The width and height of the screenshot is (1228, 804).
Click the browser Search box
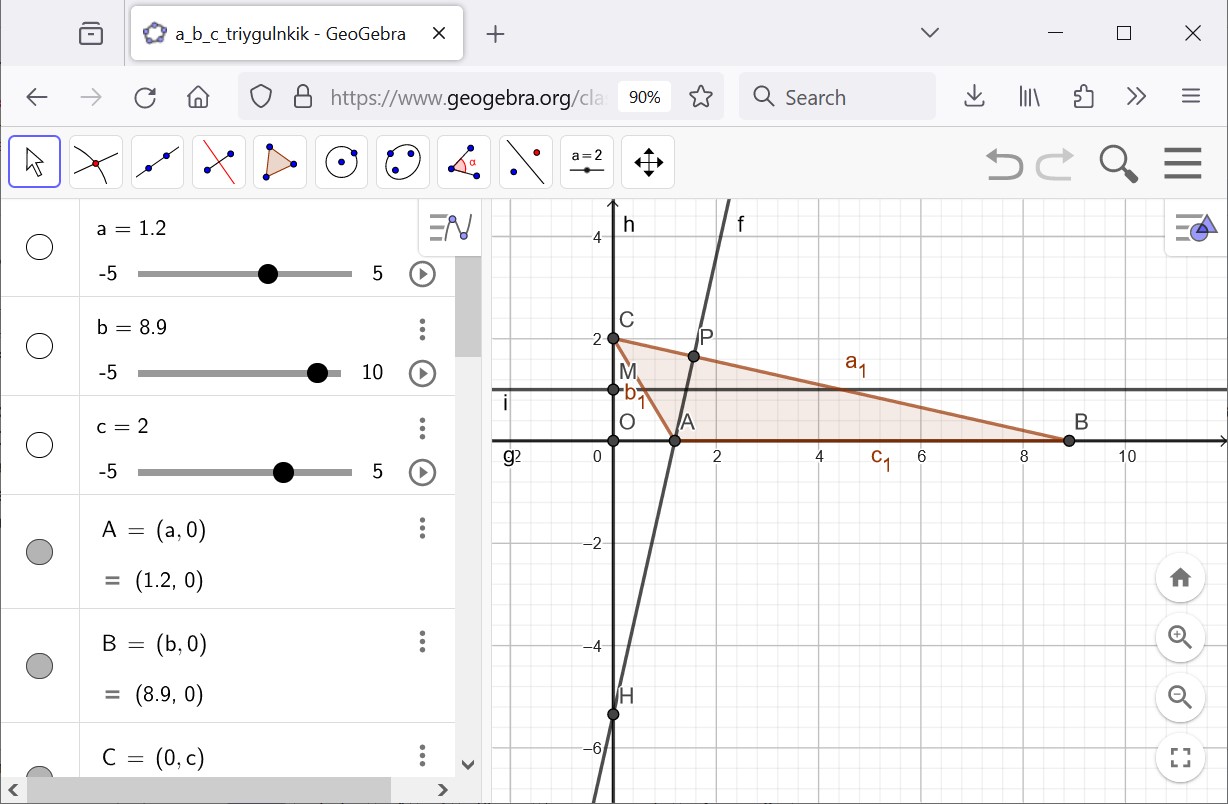pyautogui.click(x=838, y=97)
